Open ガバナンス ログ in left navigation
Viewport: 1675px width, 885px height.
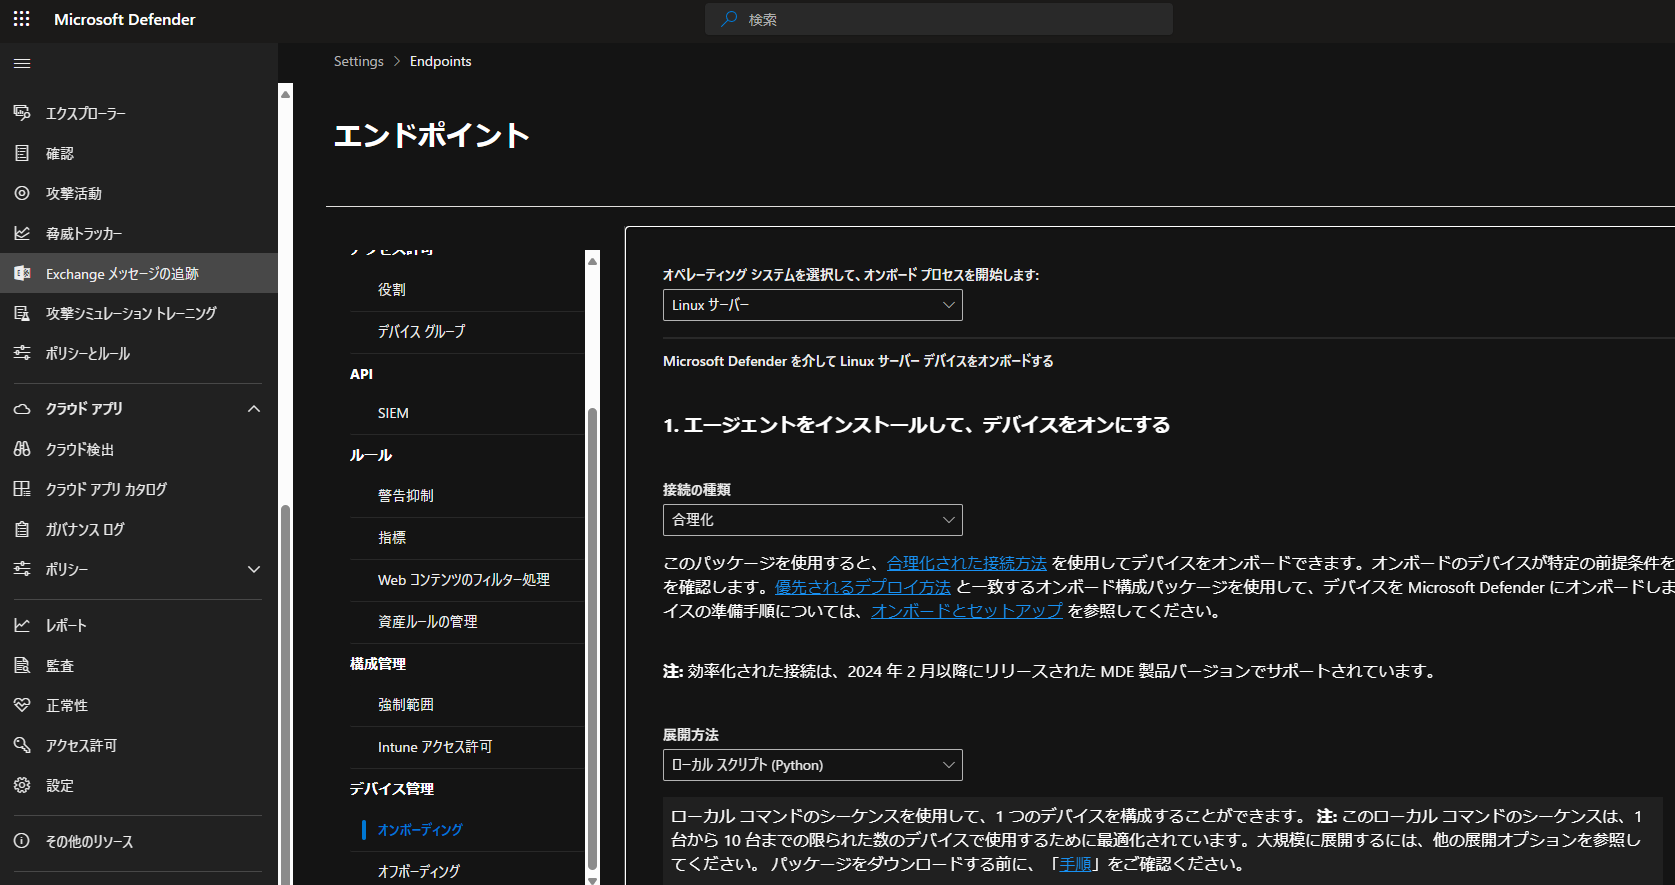coord(139,529)
